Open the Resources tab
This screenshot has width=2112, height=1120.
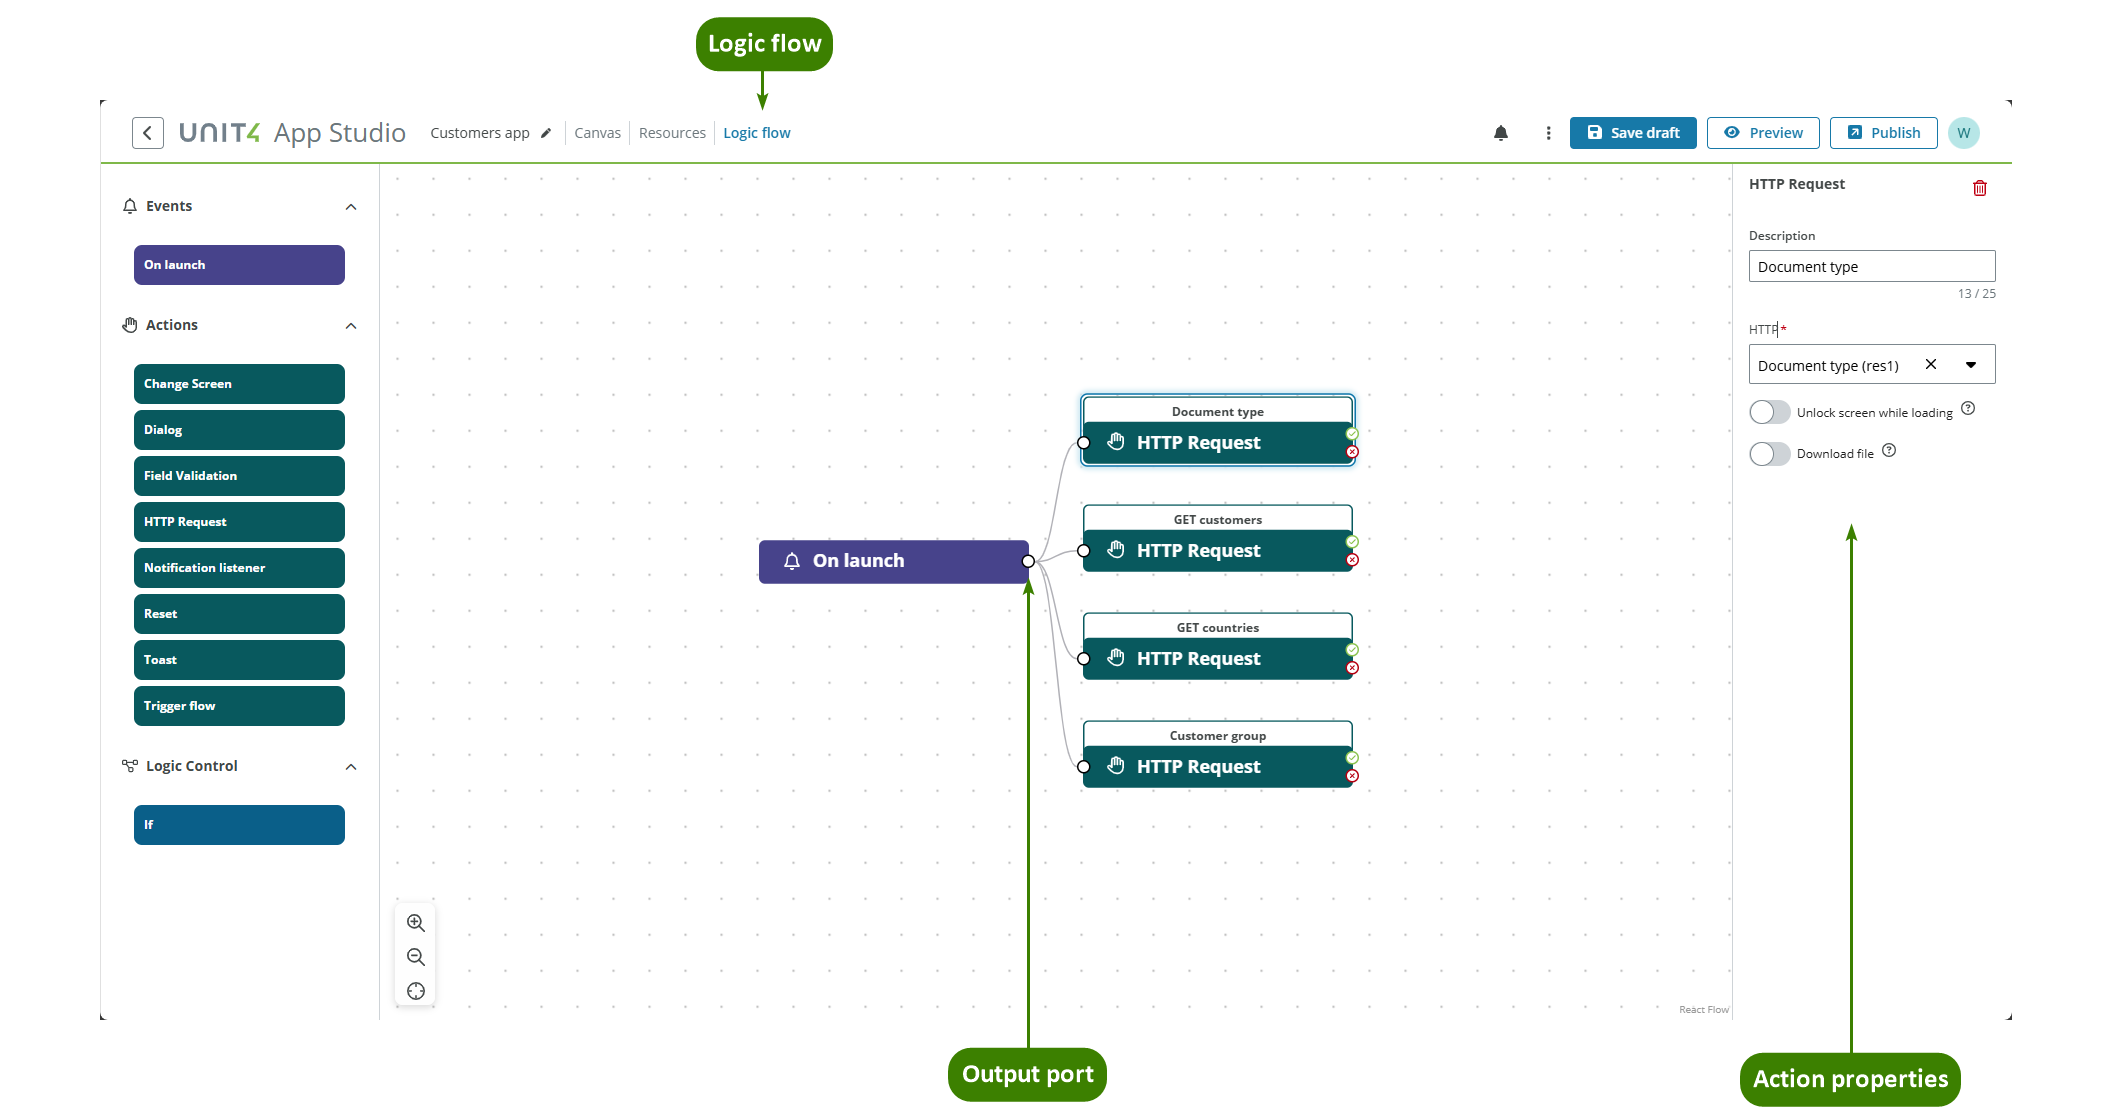[671, 132]
